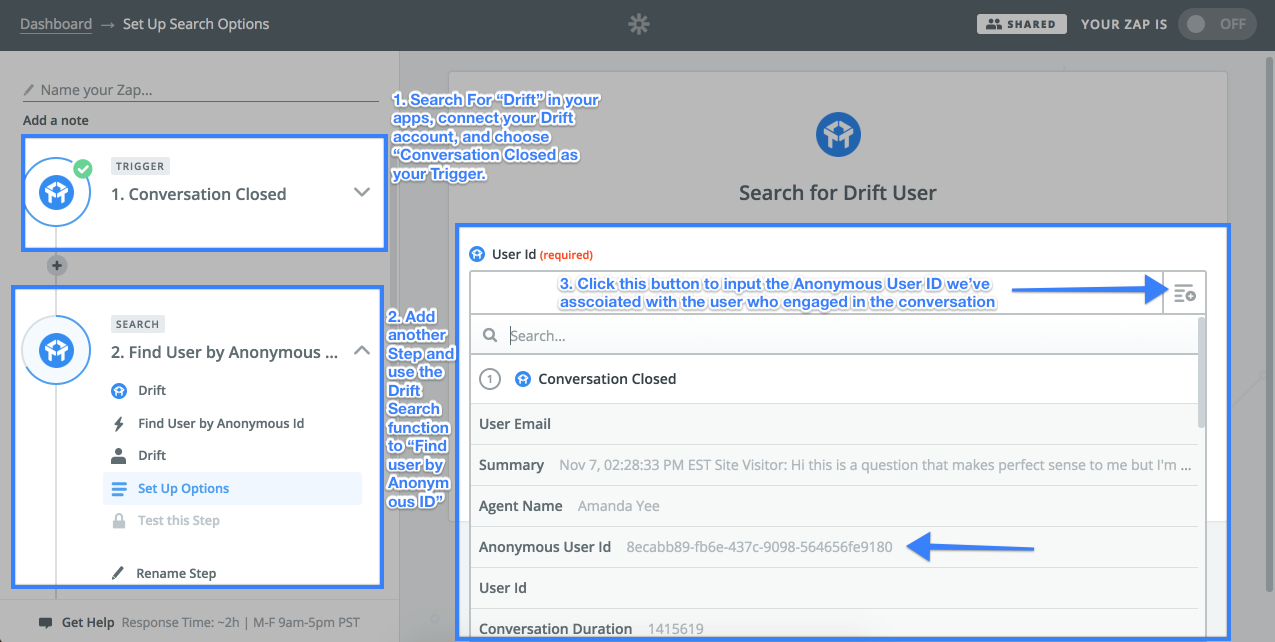Viewport: 1275px width, 642px height.
Task: Click the Shared button
Action: click(1022, 24)
